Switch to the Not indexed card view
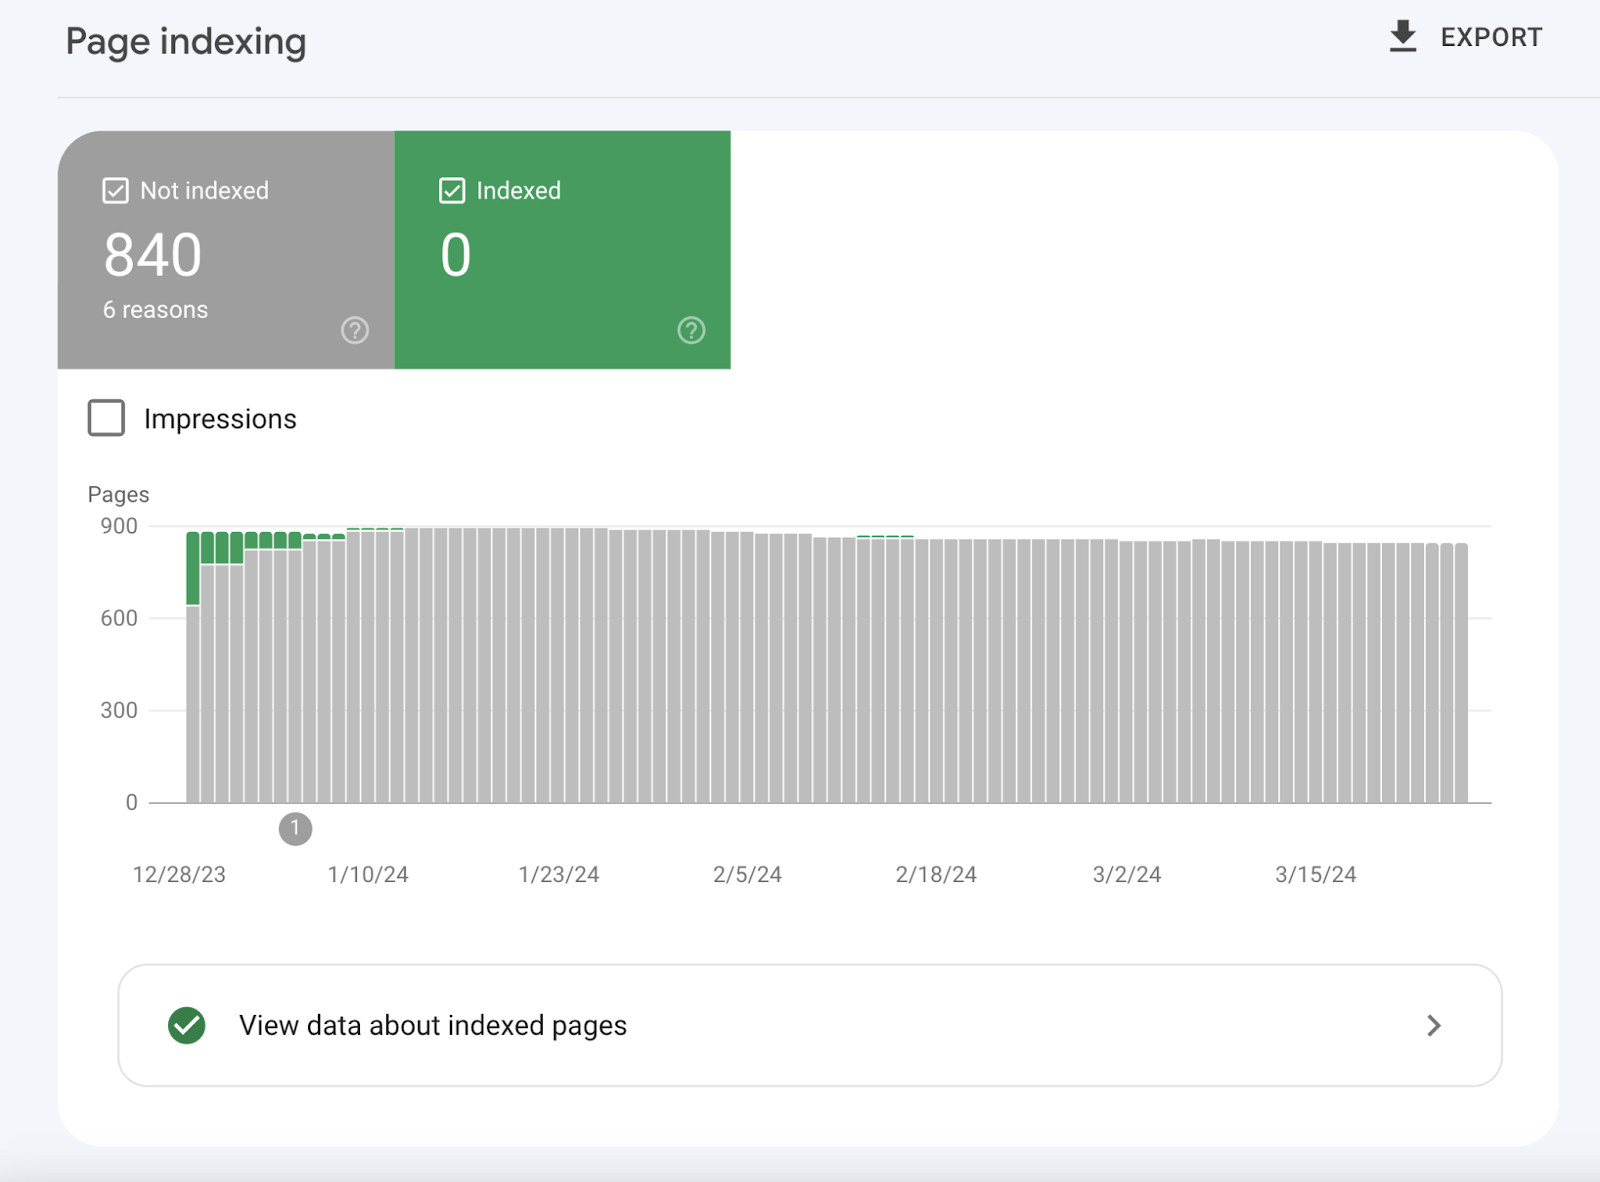Image resolution: width=1600 pixels, height=1182 pixels. point(226,250)
